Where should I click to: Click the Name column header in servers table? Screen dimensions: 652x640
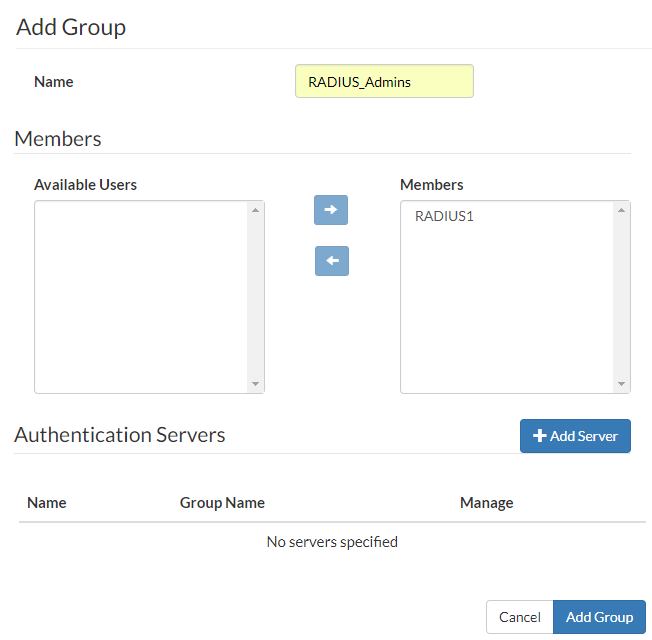pyautogui.click(x=47, y=502)
